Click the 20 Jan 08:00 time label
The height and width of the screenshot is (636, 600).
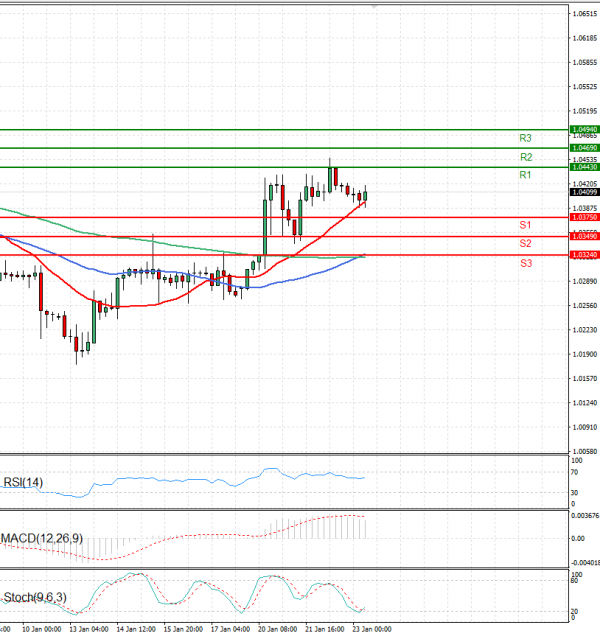point(277,629)
